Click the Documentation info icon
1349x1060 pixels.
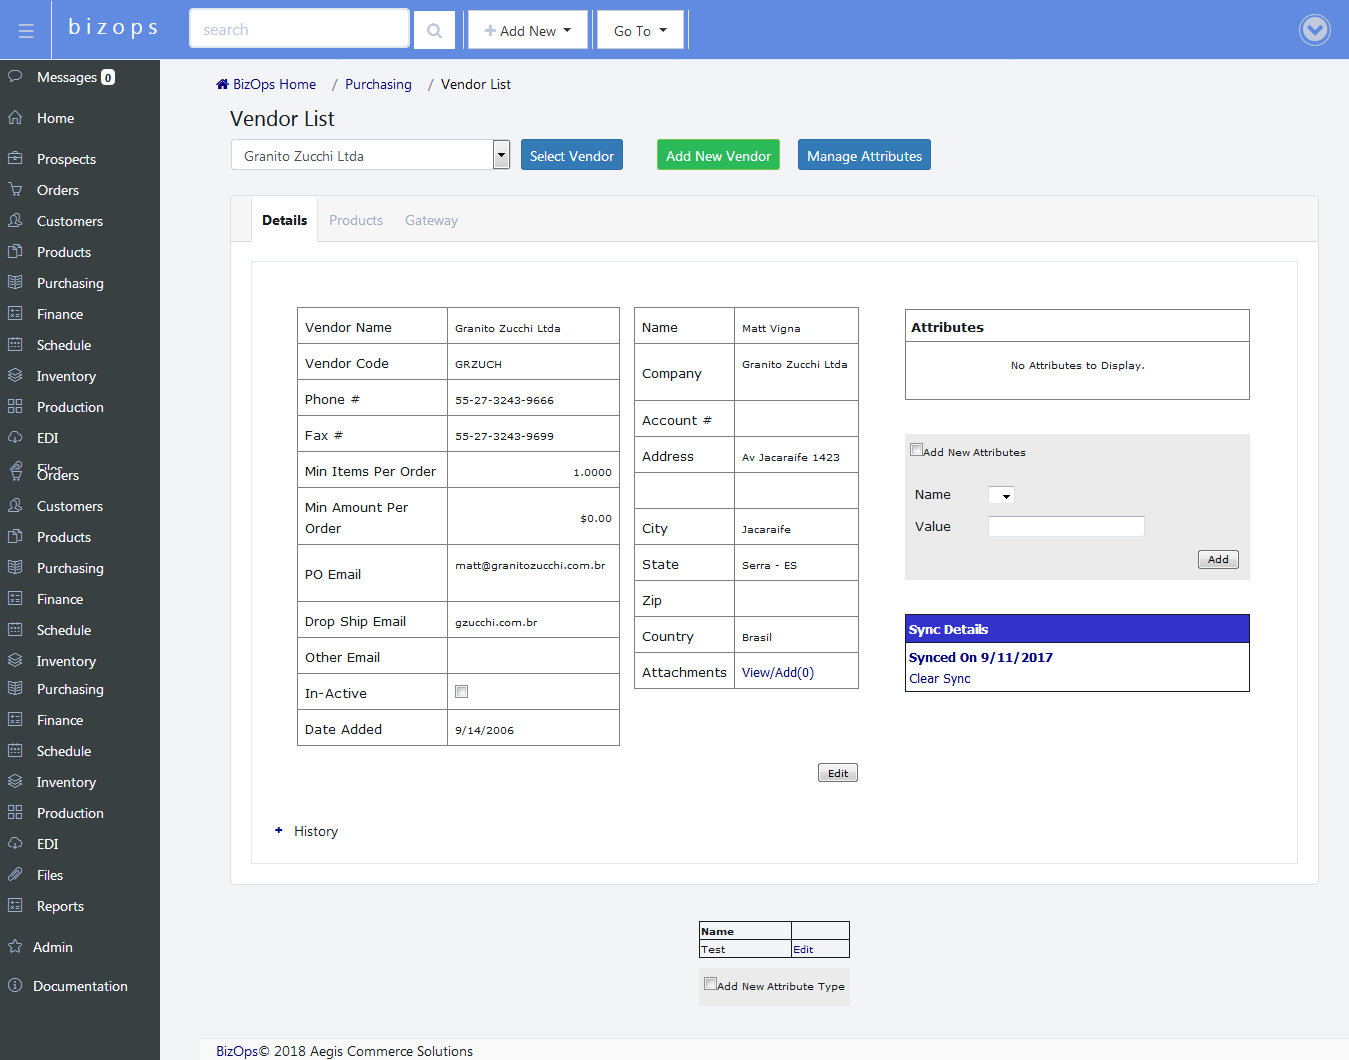(x=15, y=985)
